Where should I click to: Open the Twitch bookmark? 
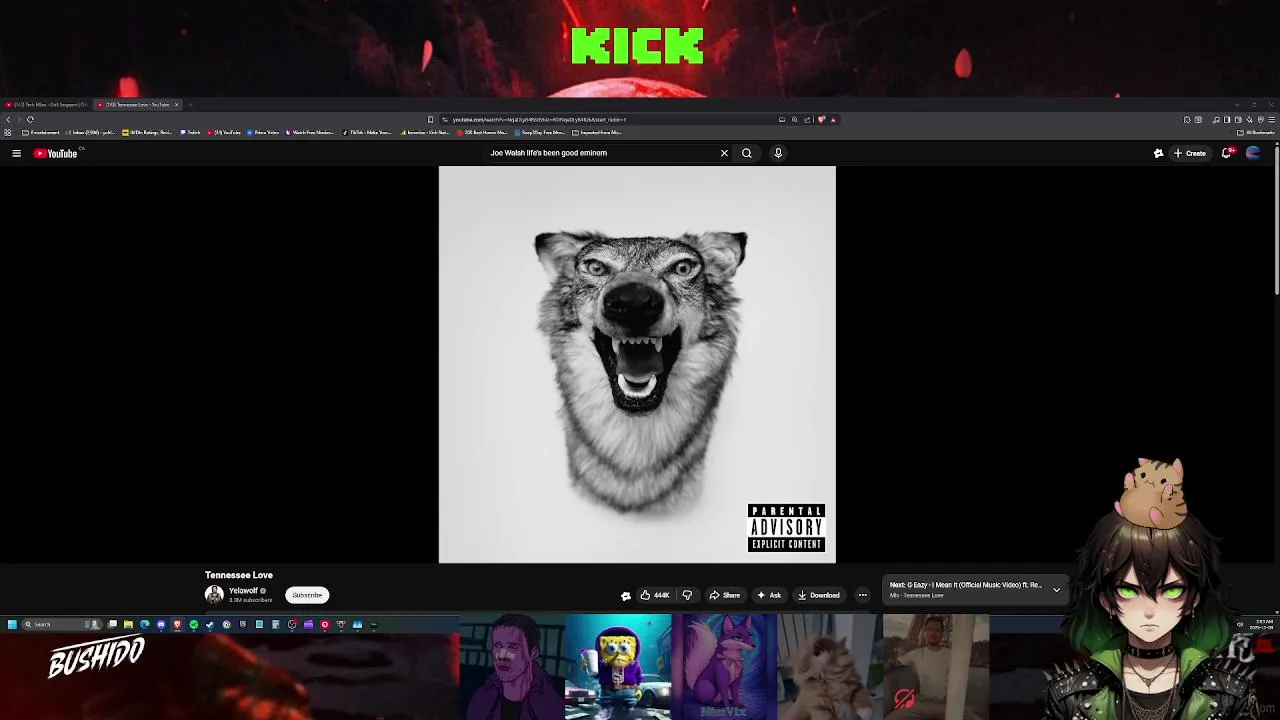pos(190,132)
